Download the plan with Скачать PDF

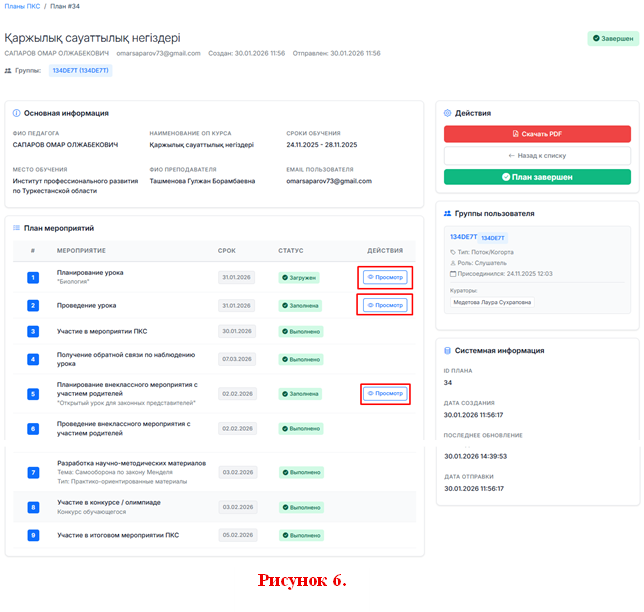coord(536,133)
